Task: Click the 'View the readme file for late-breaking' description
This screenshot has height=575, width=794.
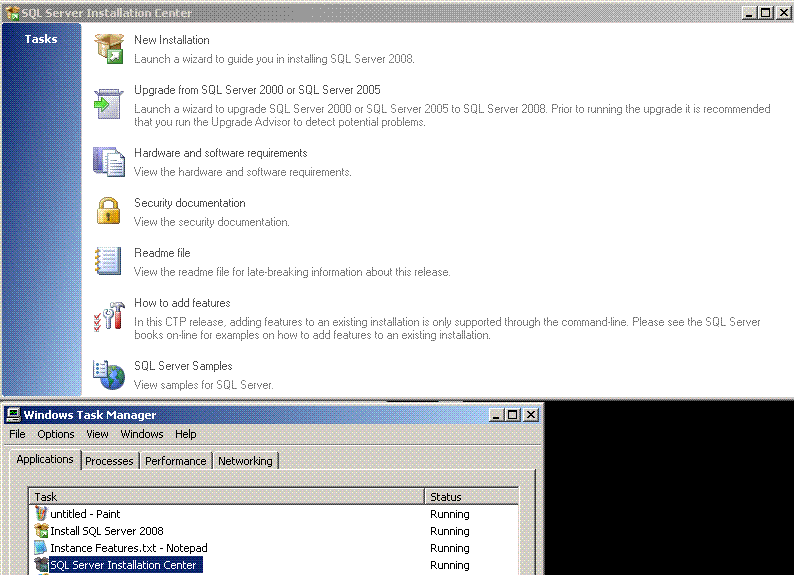Action: [x=292, y=272]
